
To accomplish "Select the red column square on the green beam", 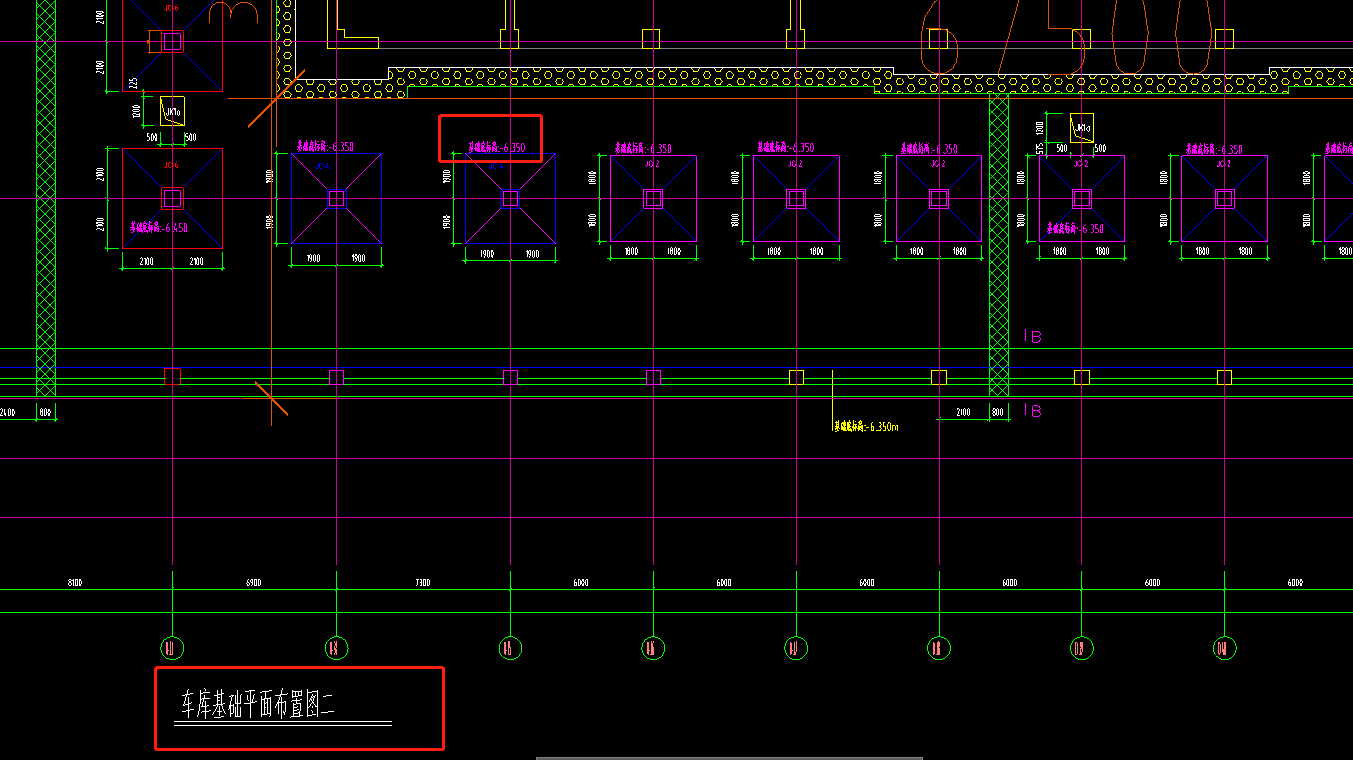I will coord(172,376).
